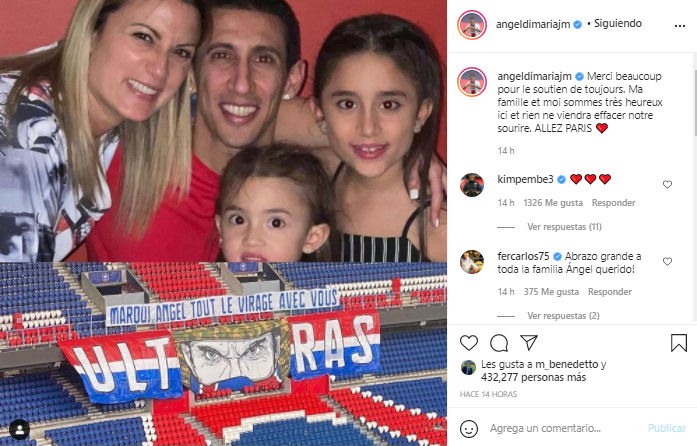Screen dimensions: 697x446
Task: Reply to kimpembe3 with Responder
Action: (613, 203)
